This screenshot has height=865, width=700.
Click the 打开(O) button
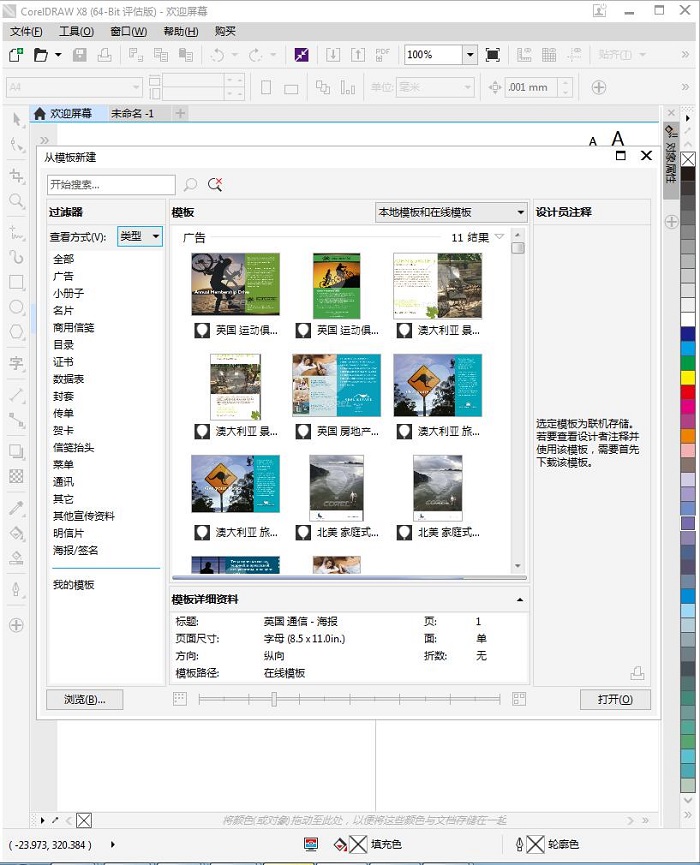tap(615, 699)
